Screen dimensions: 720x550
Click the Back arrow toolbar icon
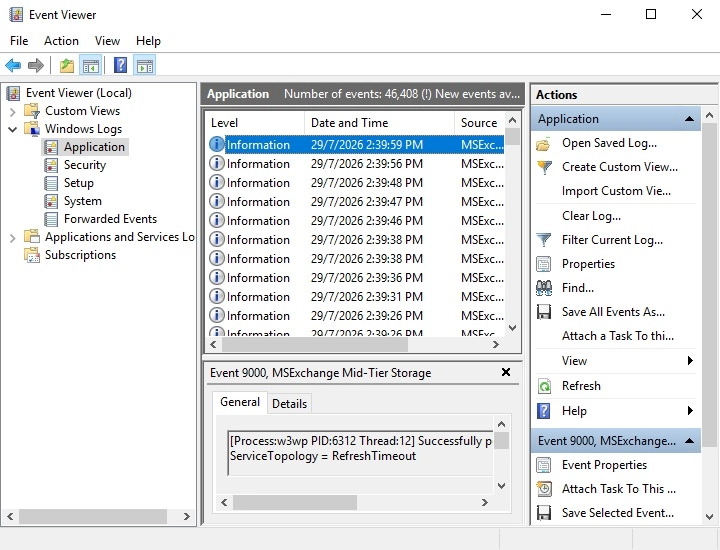(x=13, y=66)
